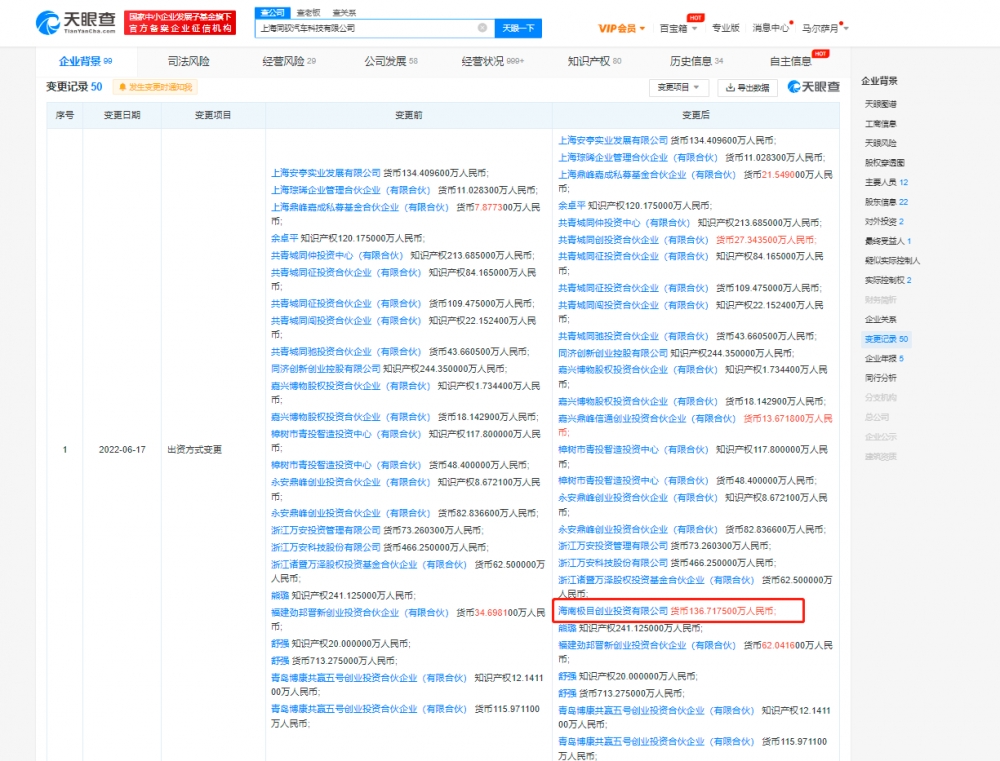Expand the 马尔萨月 user account menu
This screenshot has height=761, width=1000.
pyautogui.click(x=825, y=28)
